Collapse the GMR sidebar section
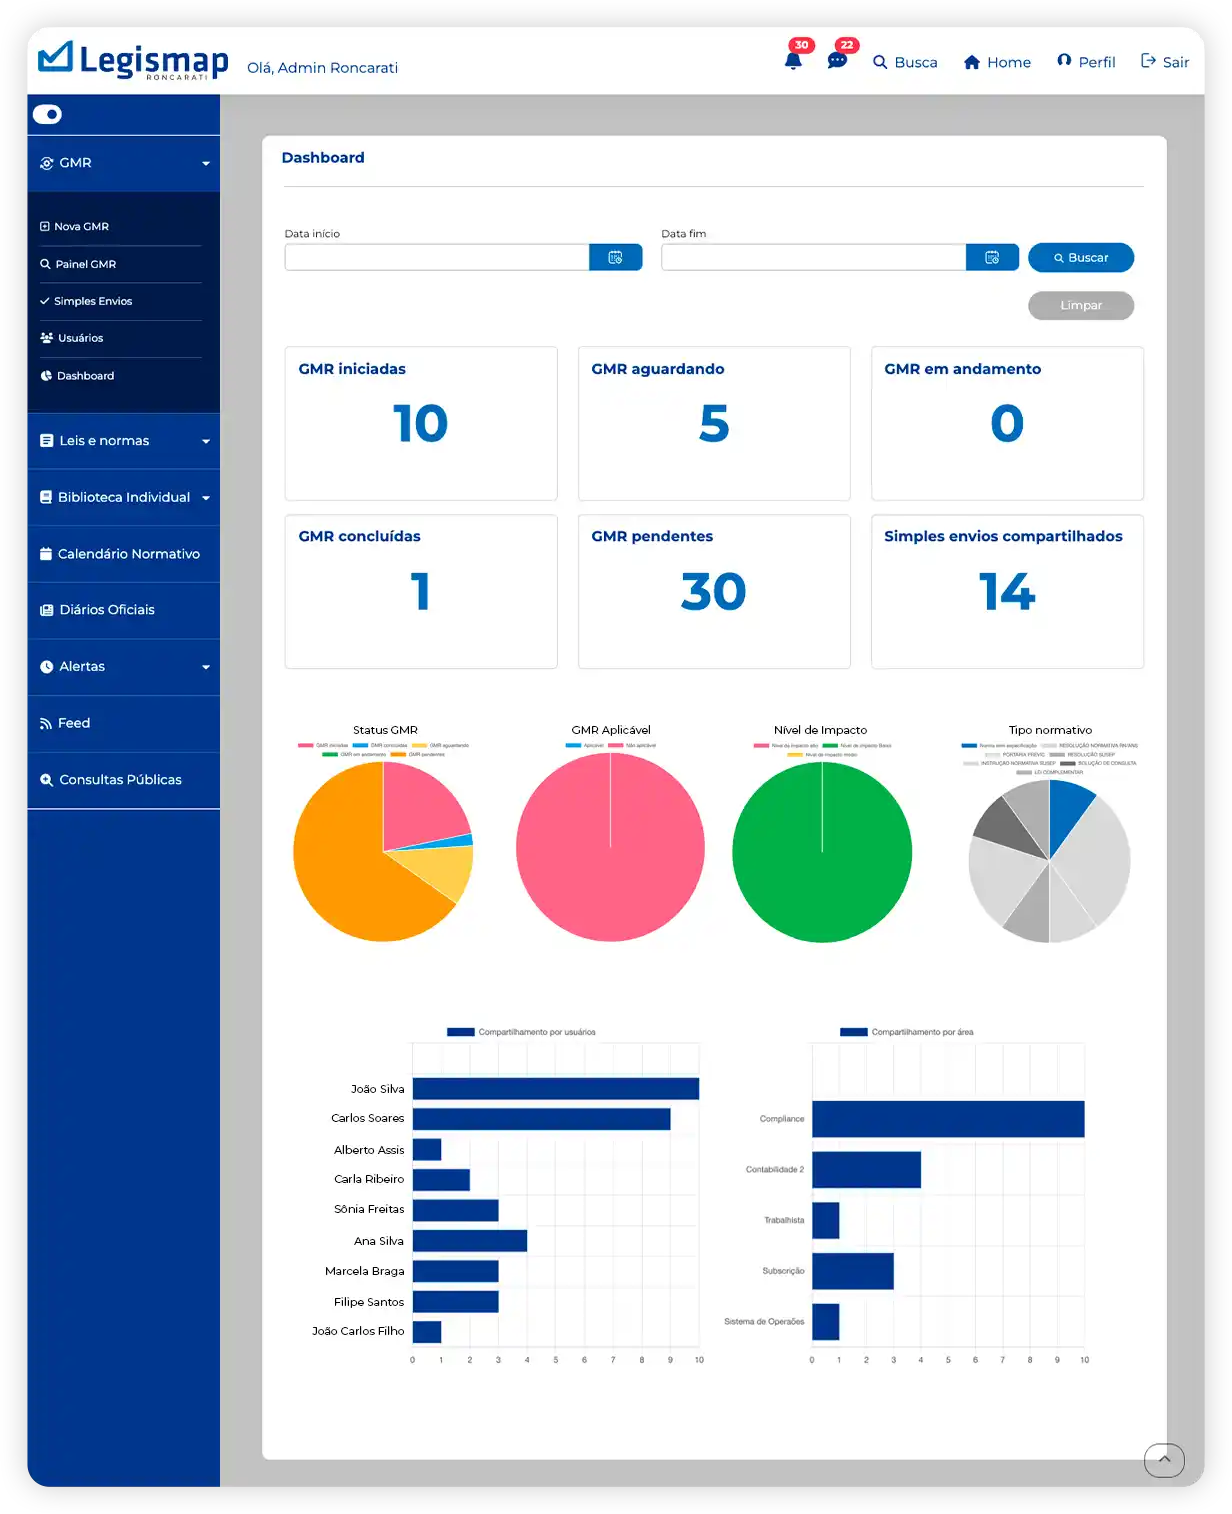The width and height of the screenshot is (1232, 1514). click(x=124, y=163)
